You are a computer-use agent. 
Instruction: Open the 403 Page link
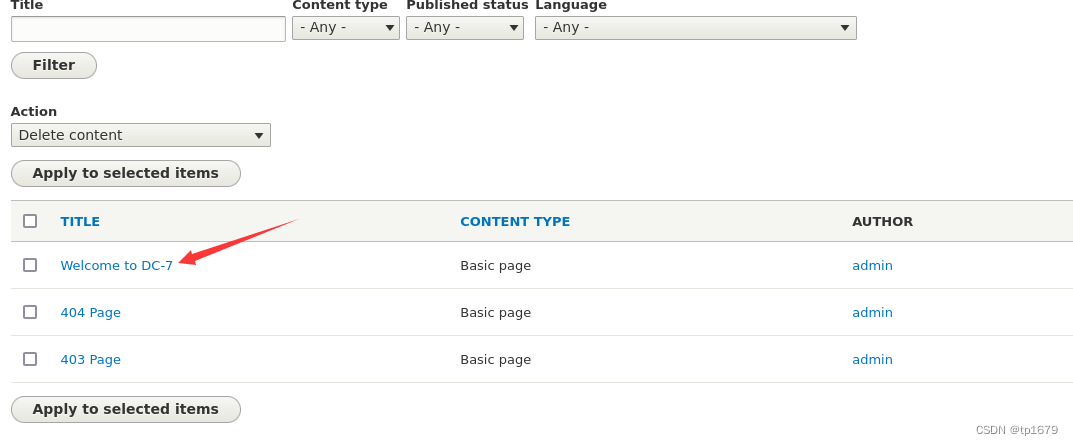click(x=90, y=360)
